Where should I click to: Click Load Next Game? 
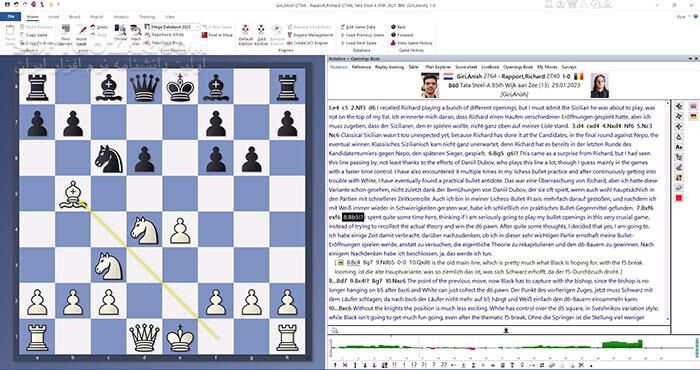(358, 43)
